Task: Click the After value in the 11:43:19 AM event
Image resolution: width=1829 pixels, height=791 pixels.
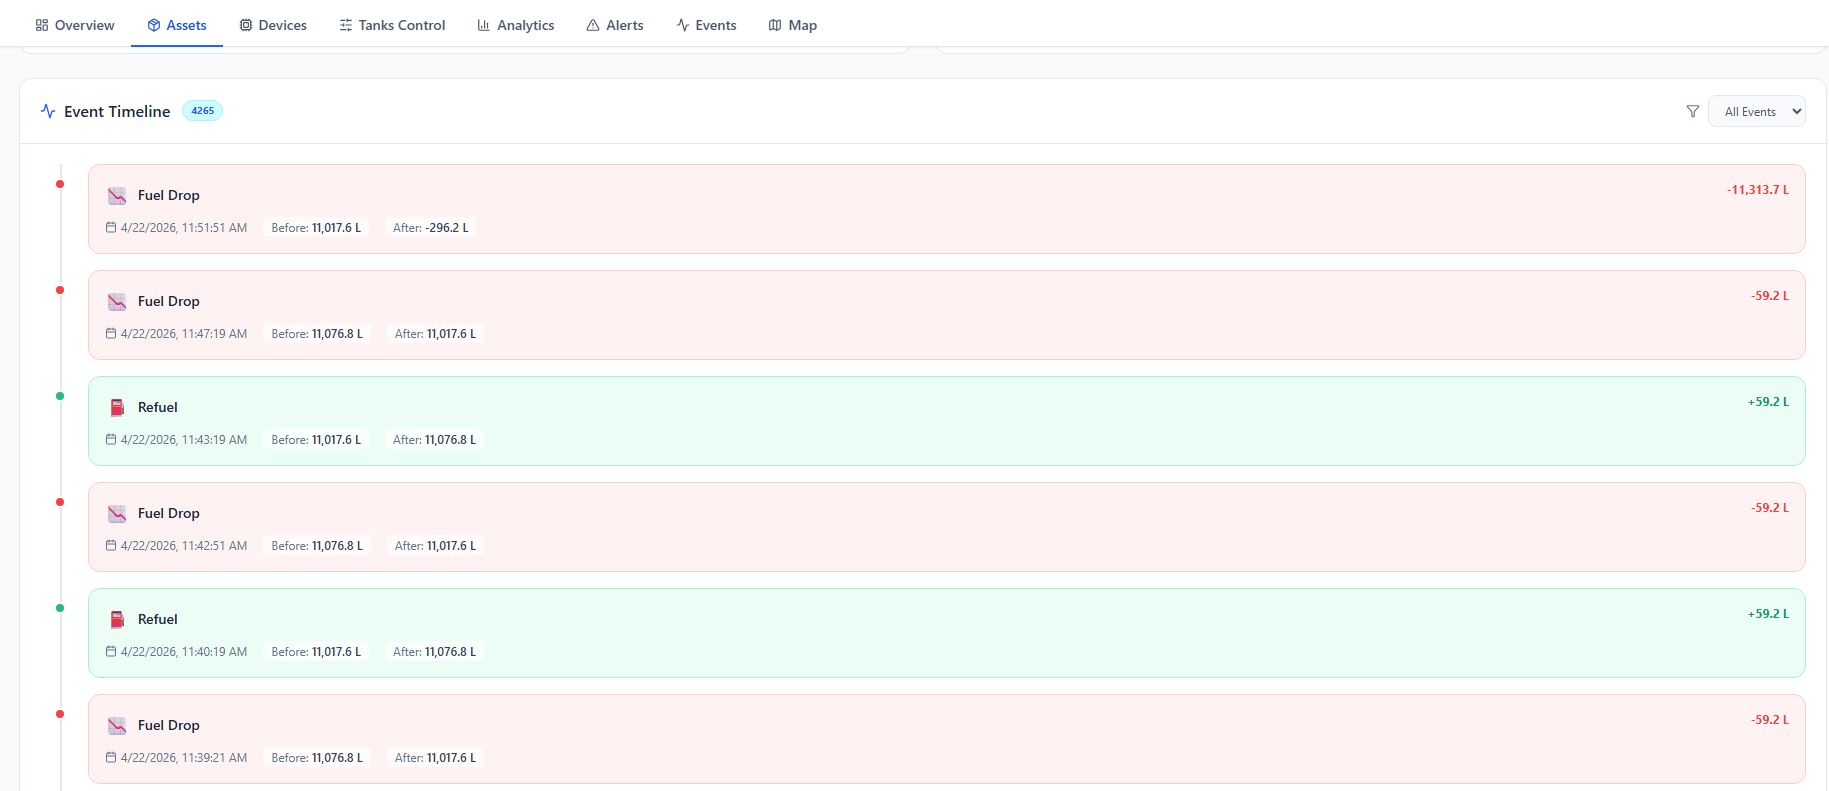Action: tap(435, 440)
